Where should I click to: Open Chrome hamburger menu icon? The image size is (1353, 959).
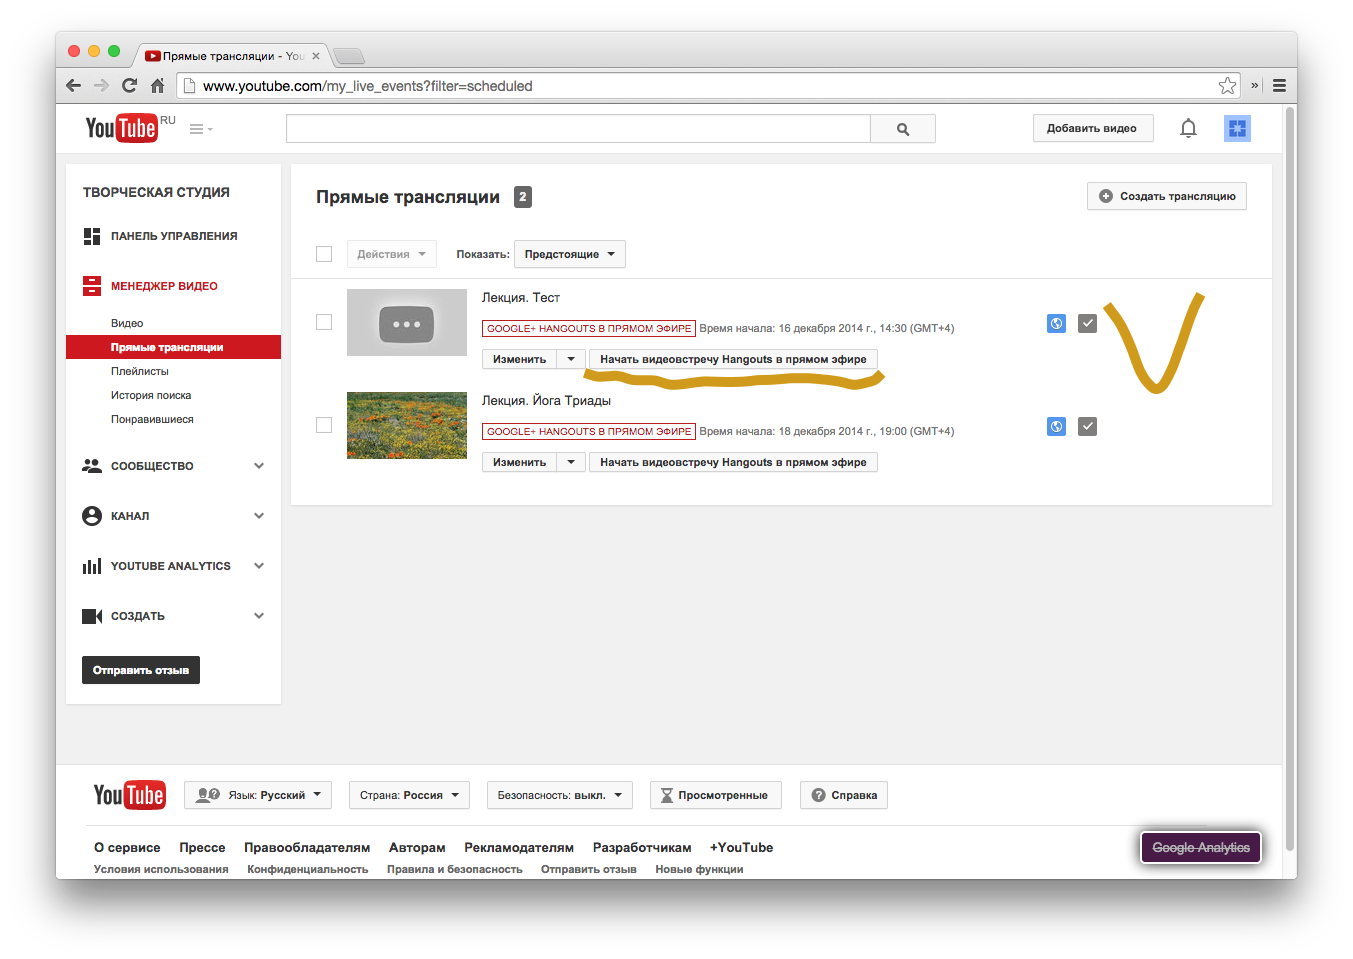1279,86
